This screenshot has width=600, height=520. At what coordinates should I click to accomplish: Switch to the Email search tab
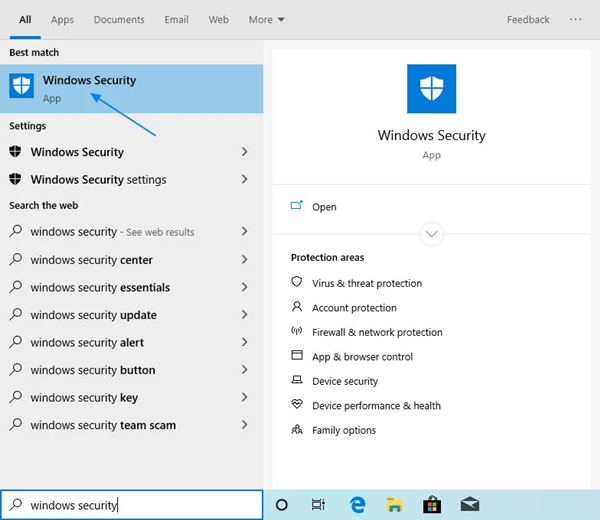pyautogui.click(x=176, y=20)
